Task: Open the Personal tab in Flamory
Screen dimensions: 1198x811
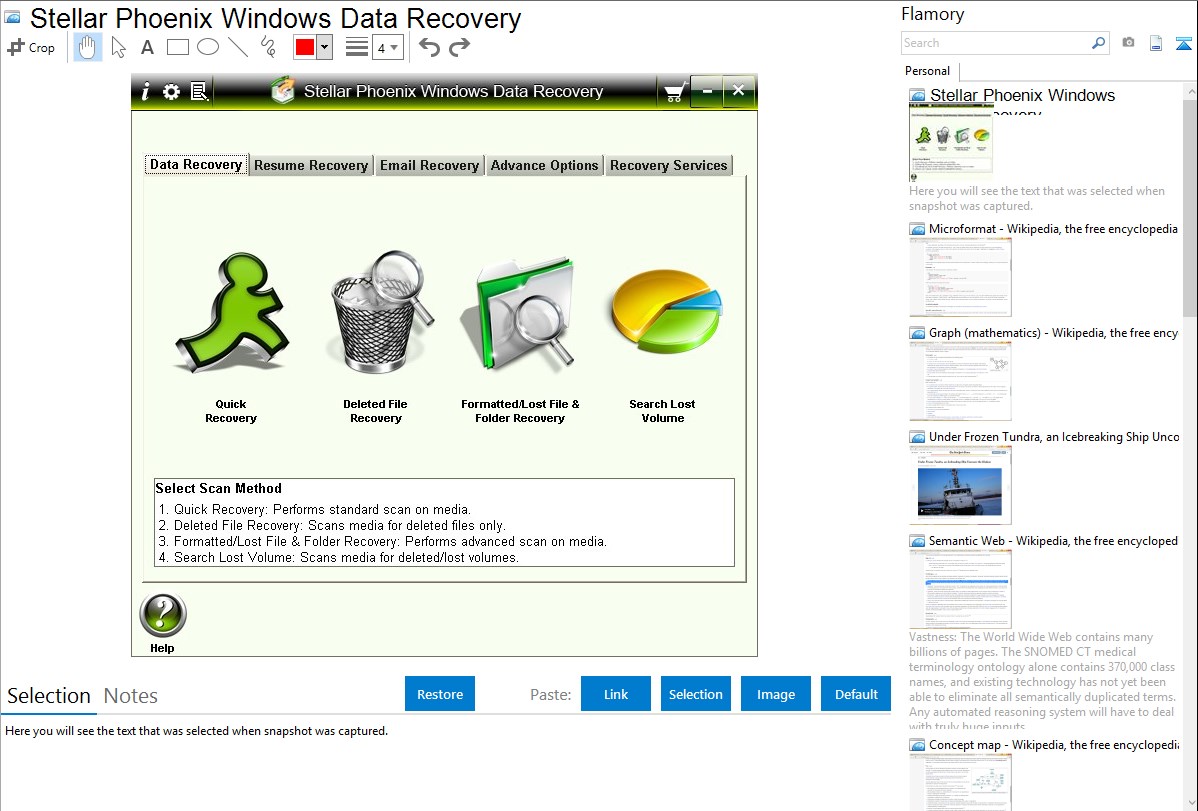Action: tap(928, 71)
